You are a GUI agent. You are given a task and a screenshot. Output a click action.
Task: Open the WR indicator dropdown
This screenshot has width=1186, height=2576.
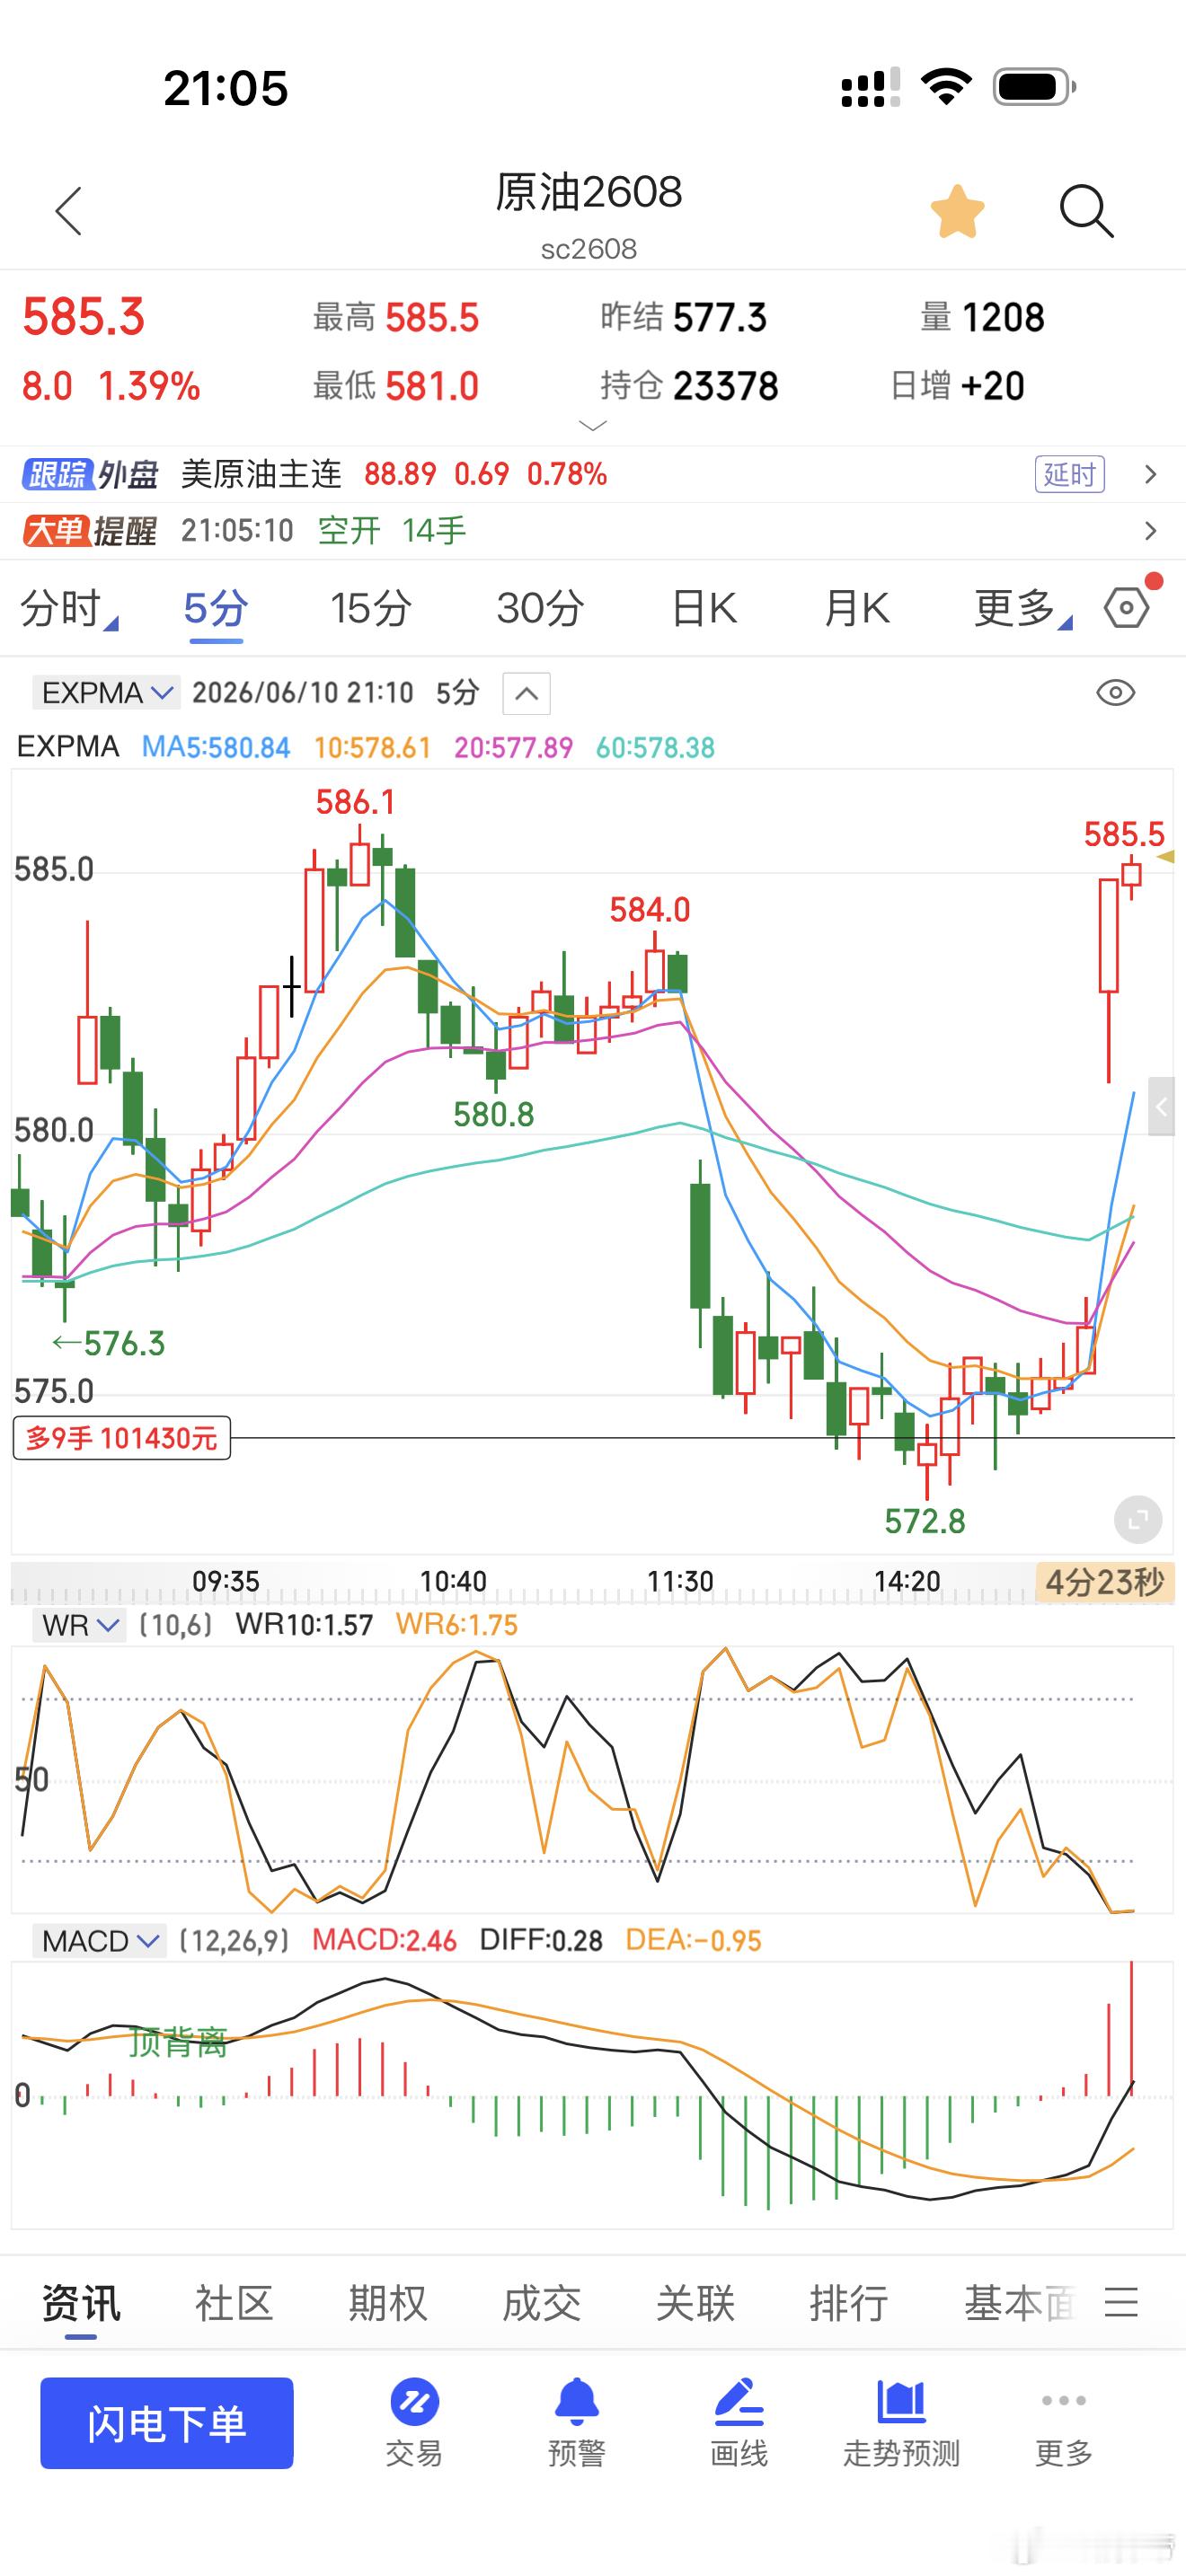click(x=78, y=1625)
